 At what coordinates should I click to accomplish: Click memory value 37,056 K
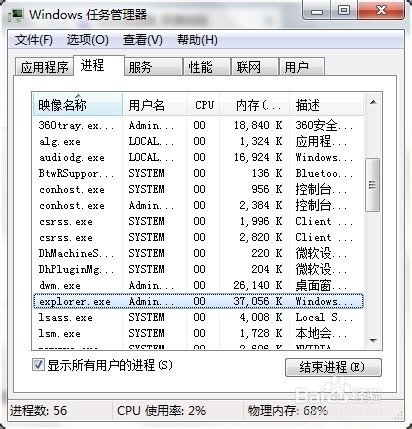coord(258,301)
